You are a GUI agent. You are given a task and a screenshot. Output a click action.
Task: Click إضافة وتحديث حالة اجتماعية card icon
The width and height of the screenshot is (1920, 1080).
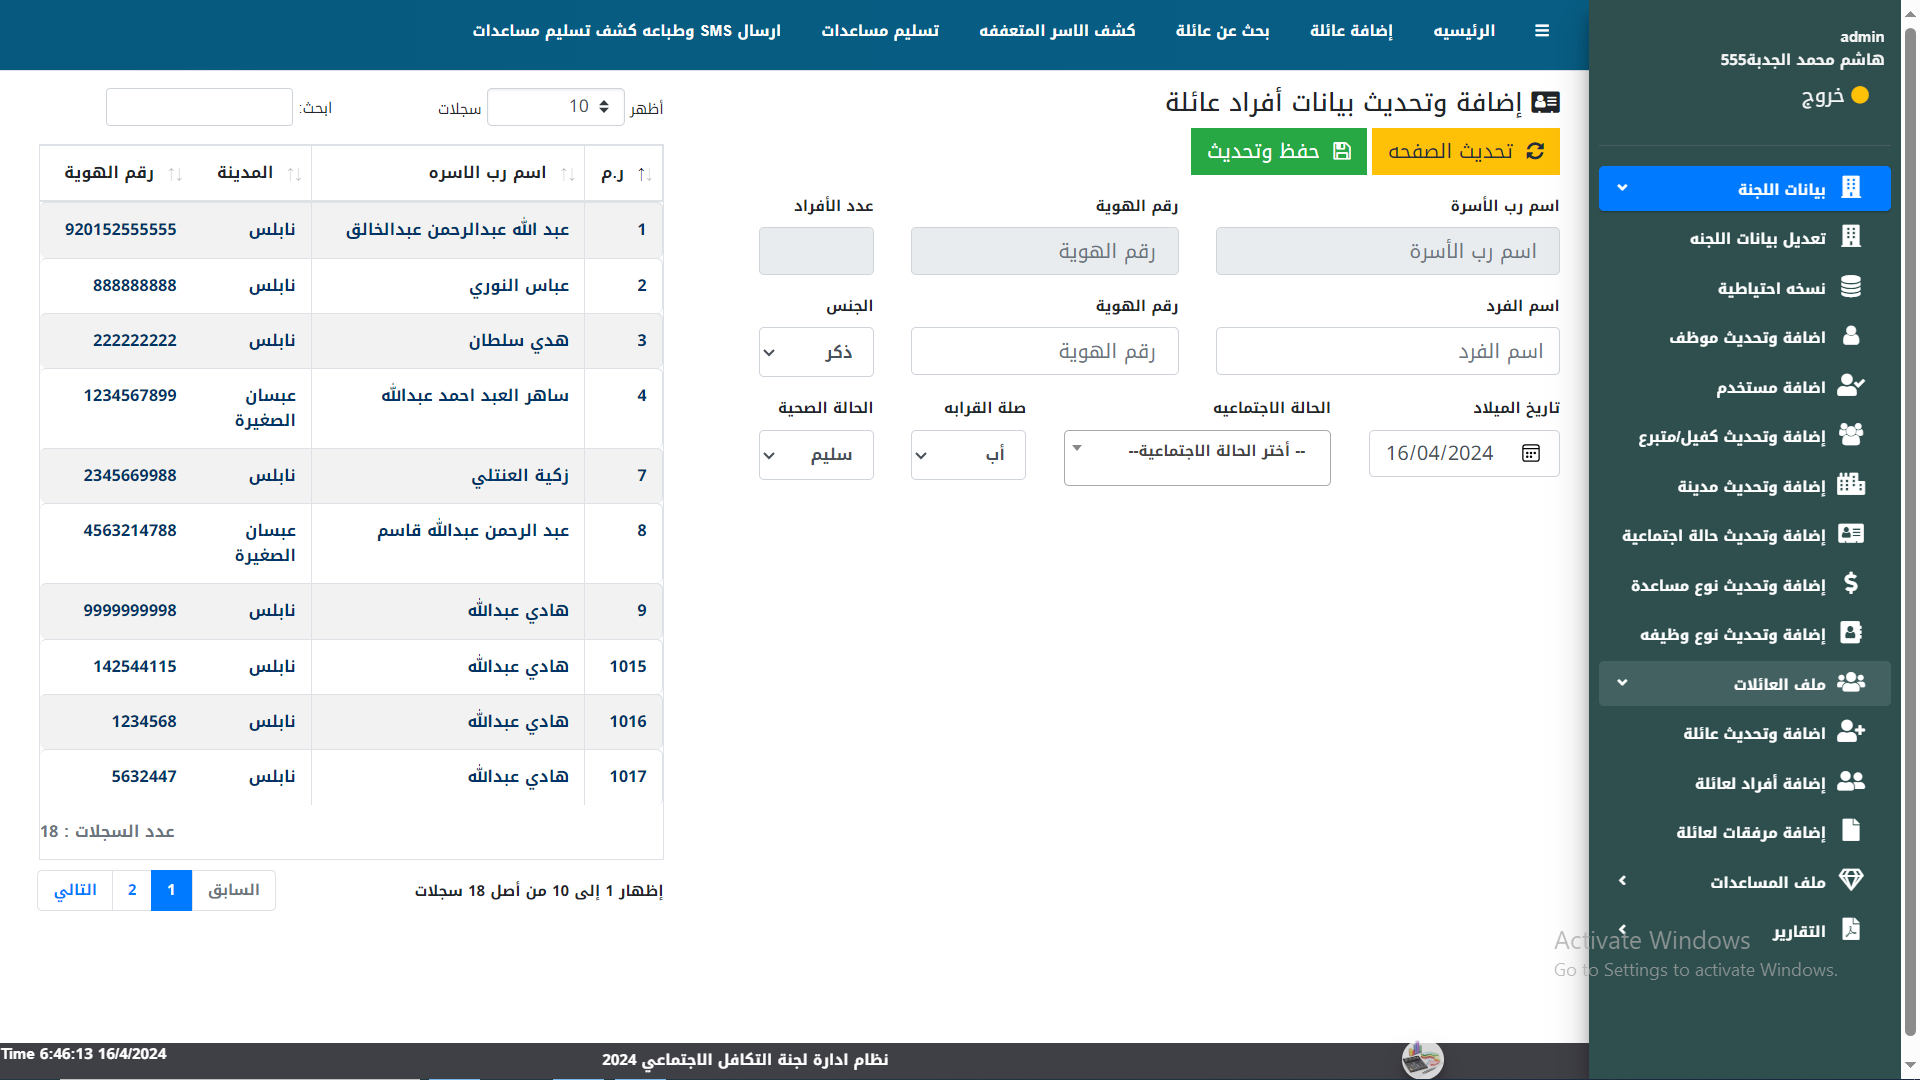click(x=1852, y=534)
